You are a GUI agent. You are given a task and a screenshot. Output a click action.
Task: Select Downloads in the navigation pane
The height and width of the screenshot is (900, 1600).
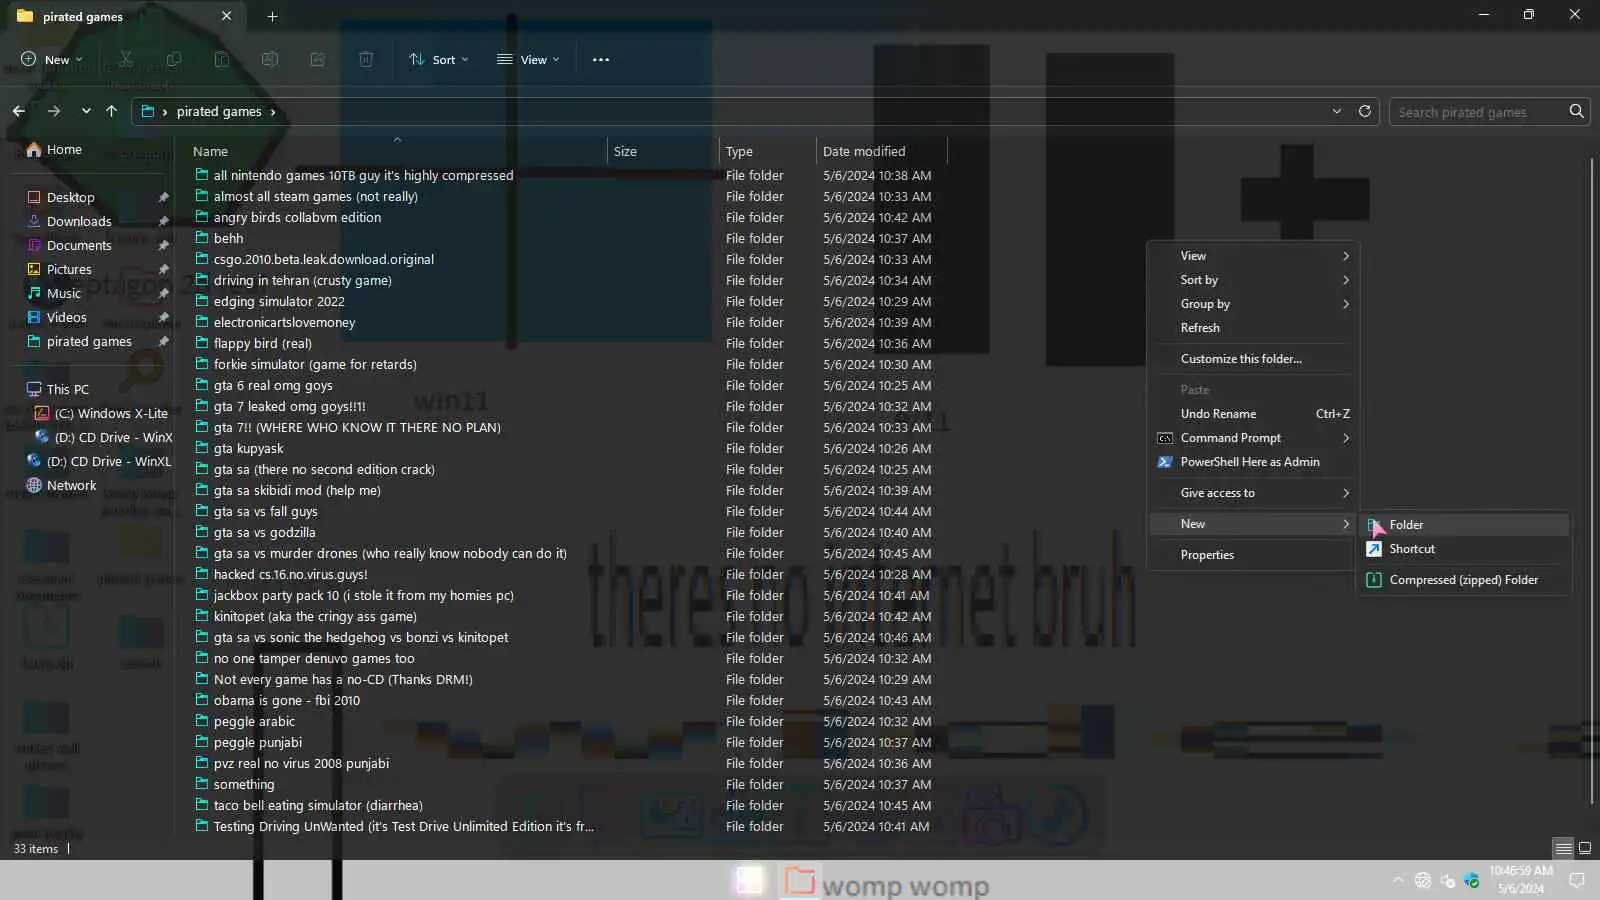point(79,221)
